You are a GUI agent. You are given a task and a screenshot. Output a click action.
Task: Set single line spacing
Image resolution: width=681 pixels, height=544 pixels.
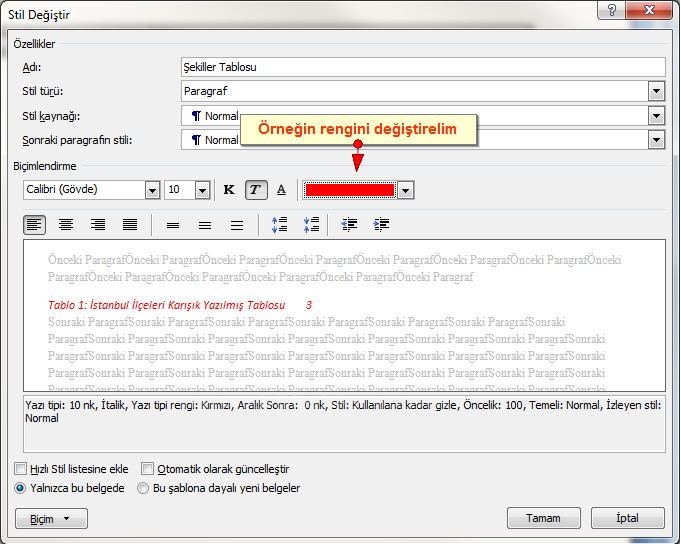pos(173,225)
